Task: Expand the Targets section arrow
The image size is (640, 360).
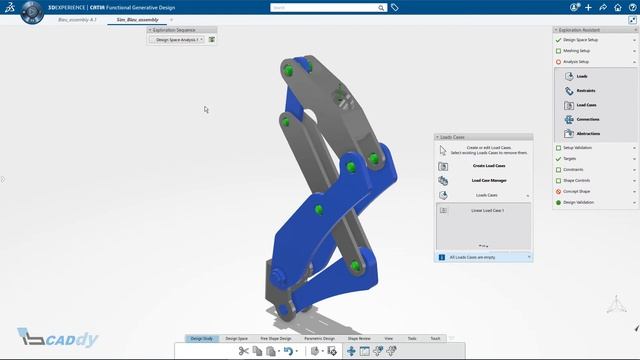Action: pos(634,159)
